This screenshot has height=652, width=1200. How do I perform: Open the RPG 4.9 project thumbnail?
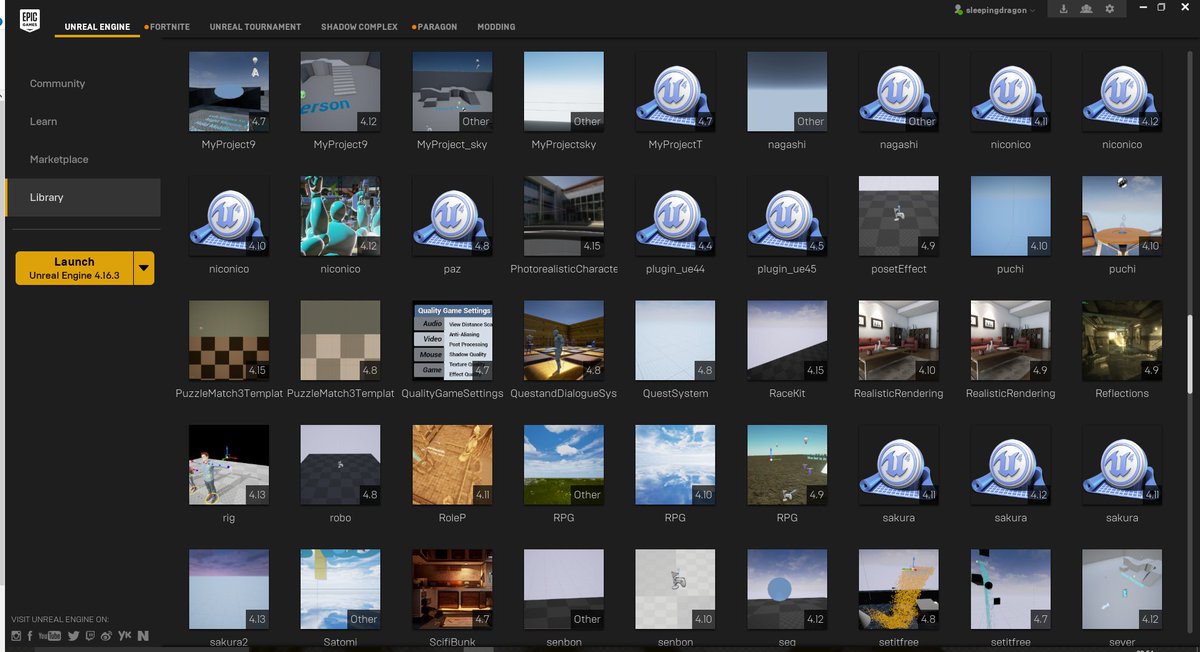(787, 465)
